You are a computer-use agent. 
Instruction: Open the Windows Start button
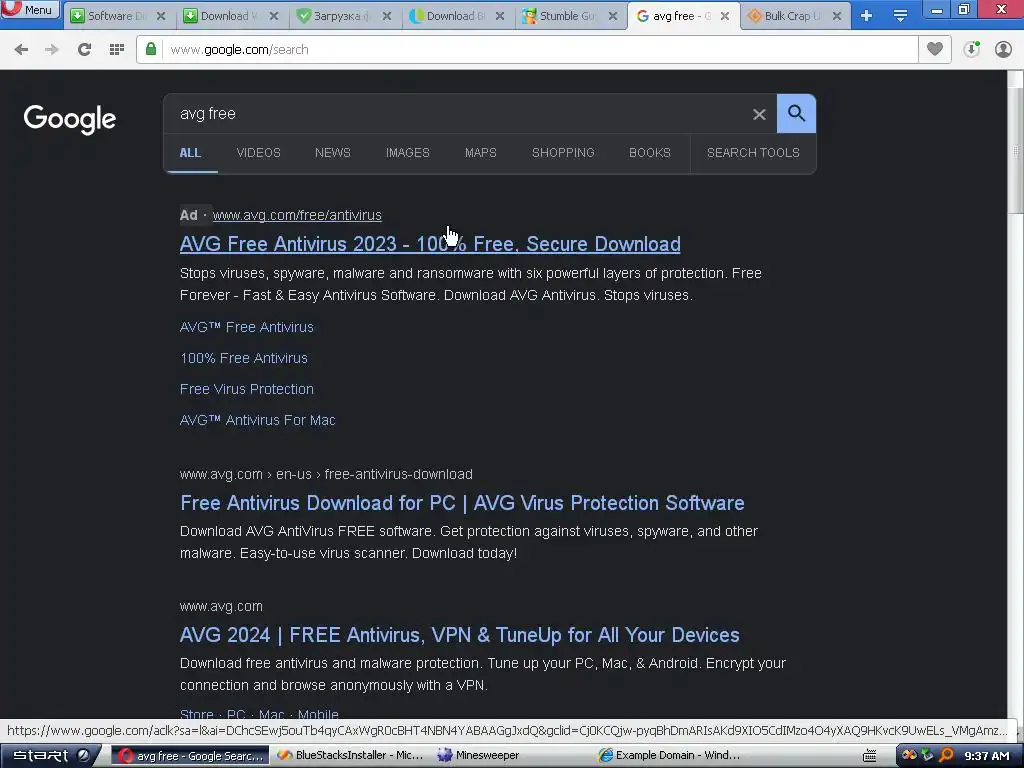pyautogui.click(x=48, y=756)
